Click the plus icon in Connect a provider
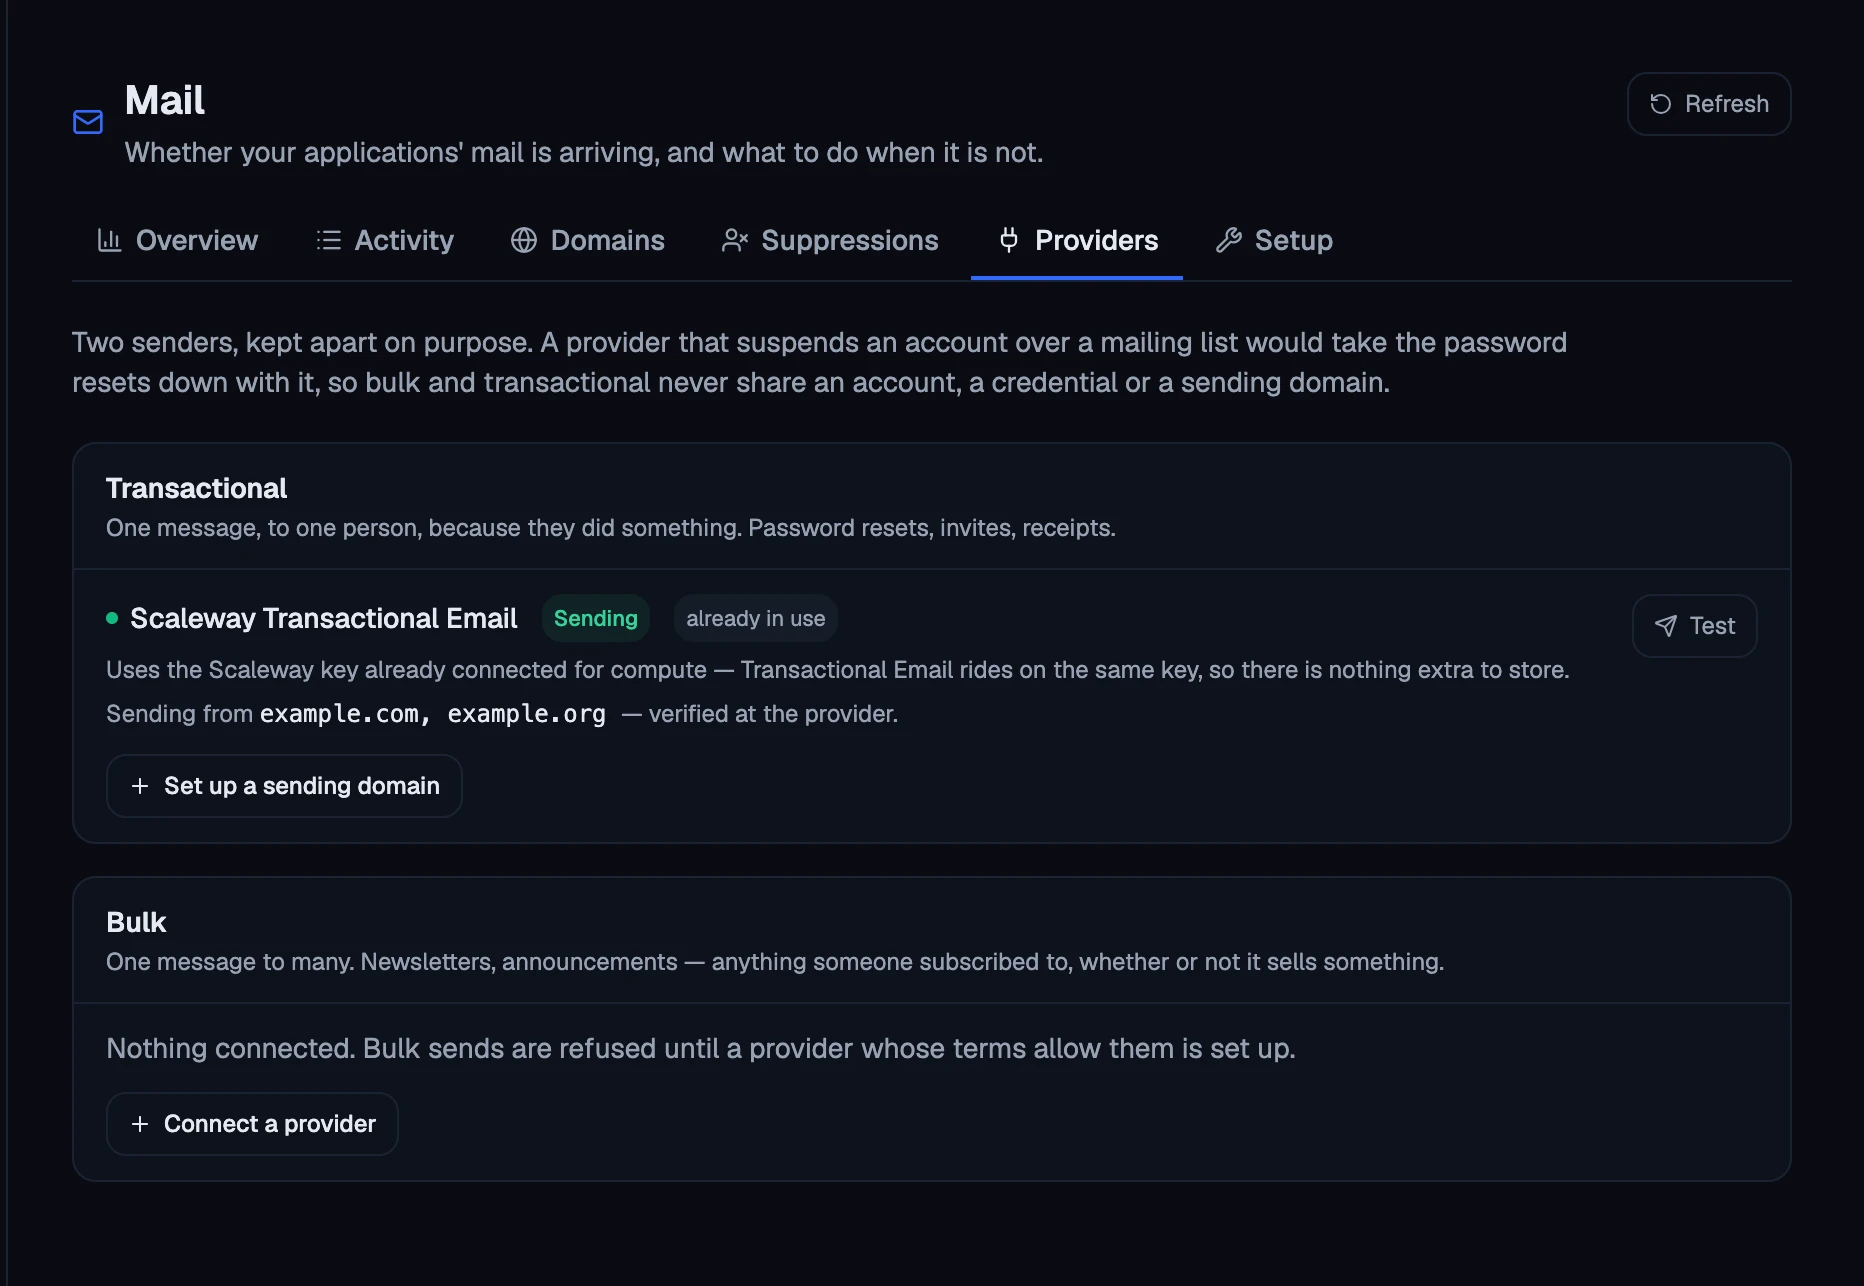 pos(140,1124)
